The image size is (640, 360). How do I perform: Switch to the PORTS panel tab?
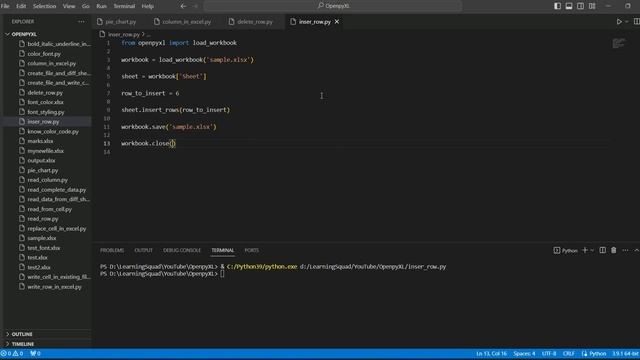click(x=251, y=250)
